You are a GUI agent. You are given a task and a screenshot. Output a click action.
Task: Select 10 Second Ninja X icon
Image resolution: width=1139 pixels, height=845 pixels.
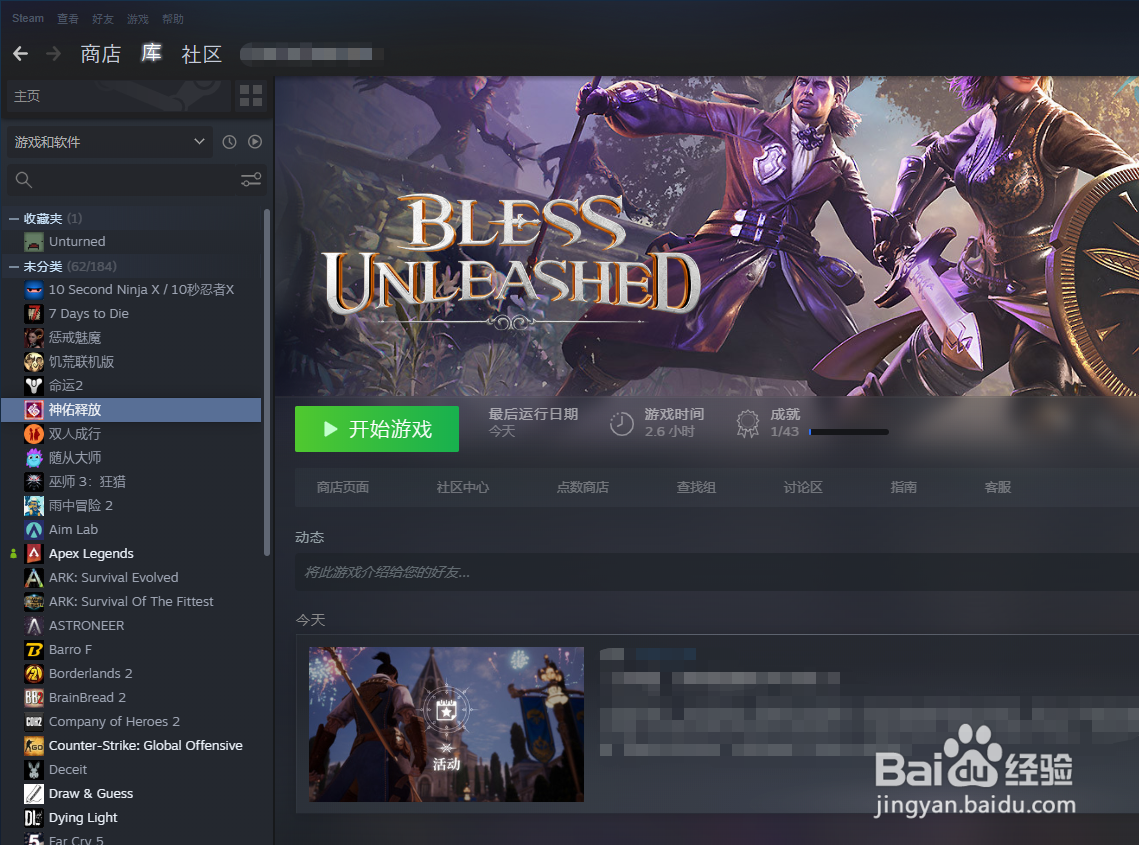[33, 290]
